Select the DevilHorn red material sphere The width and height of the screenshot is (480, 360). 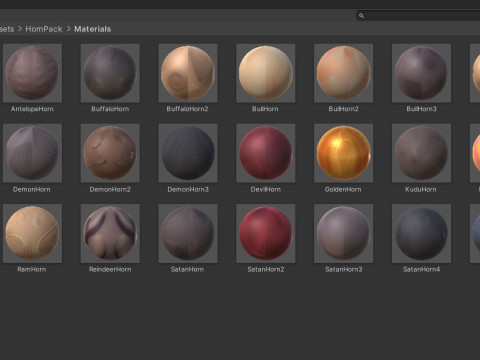click(266, 153)
